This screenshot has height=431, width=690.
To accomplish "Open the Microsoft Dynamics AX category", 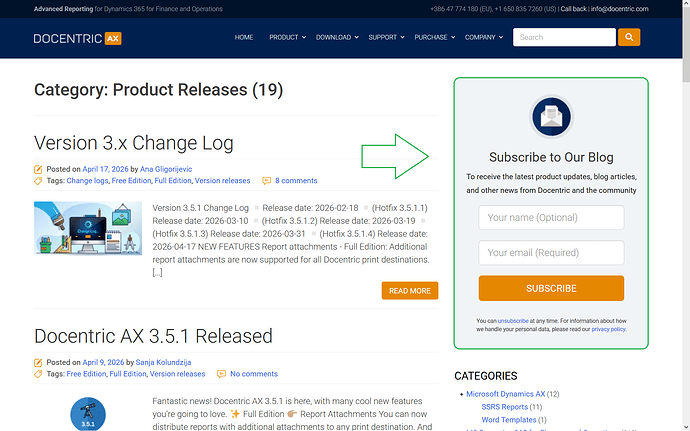I will [x=506, y=394].
